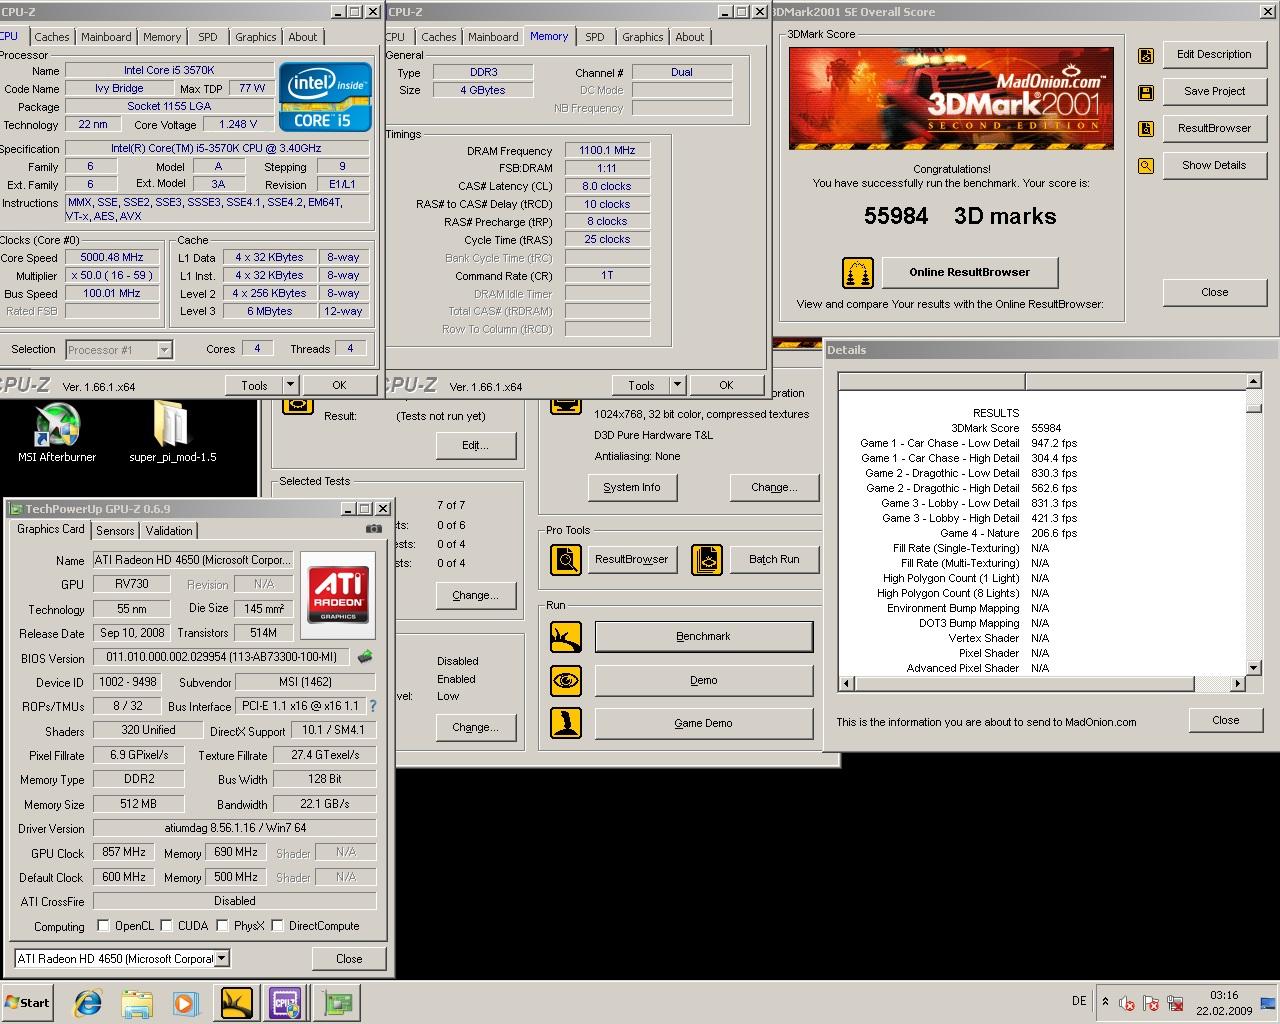Switch to 3DMark2001 taskbar icon

coord(237,1003)
